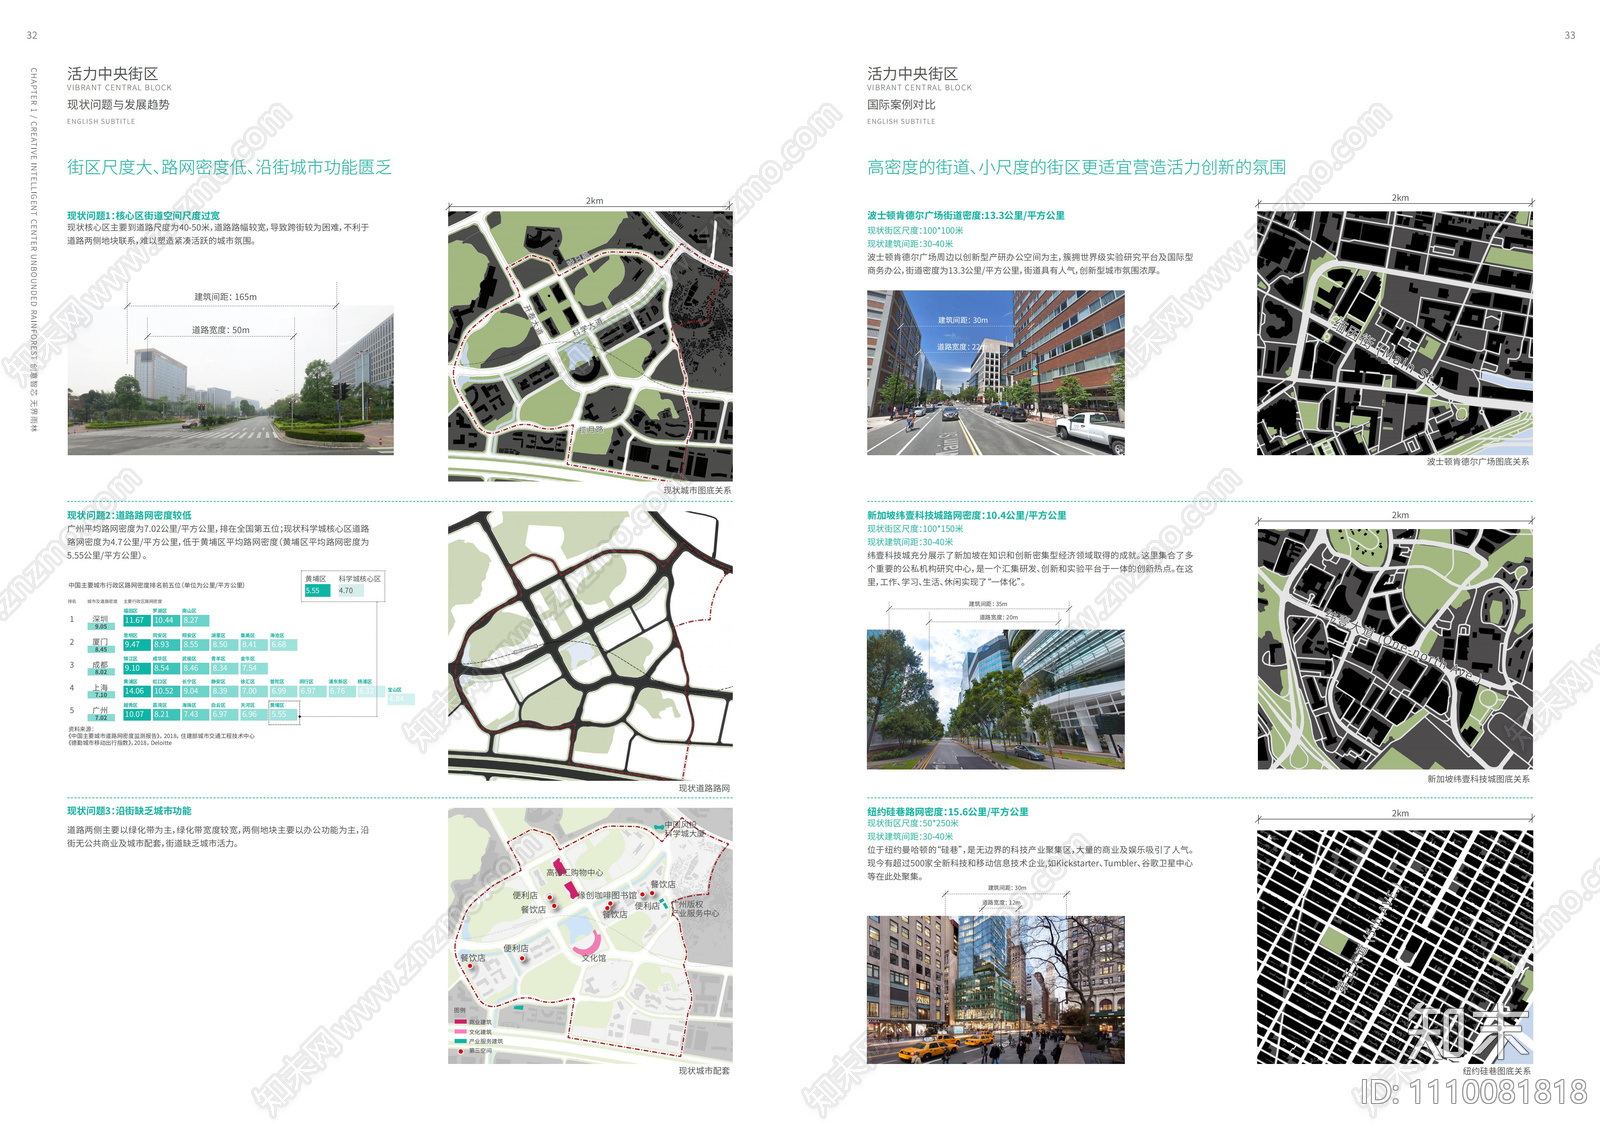
Task: Open the map captioned 新加坡纬壹科技城图底关系
Action: coord(1394,650)
